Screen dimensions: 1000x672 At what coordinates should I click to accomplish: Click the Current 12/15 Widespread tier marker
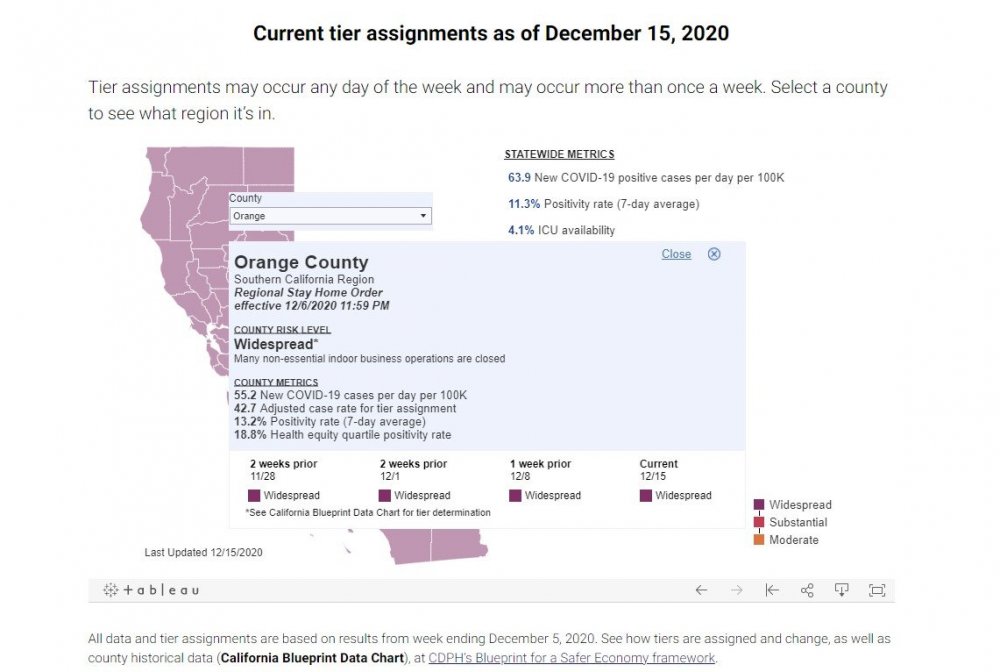pos(646,495)
